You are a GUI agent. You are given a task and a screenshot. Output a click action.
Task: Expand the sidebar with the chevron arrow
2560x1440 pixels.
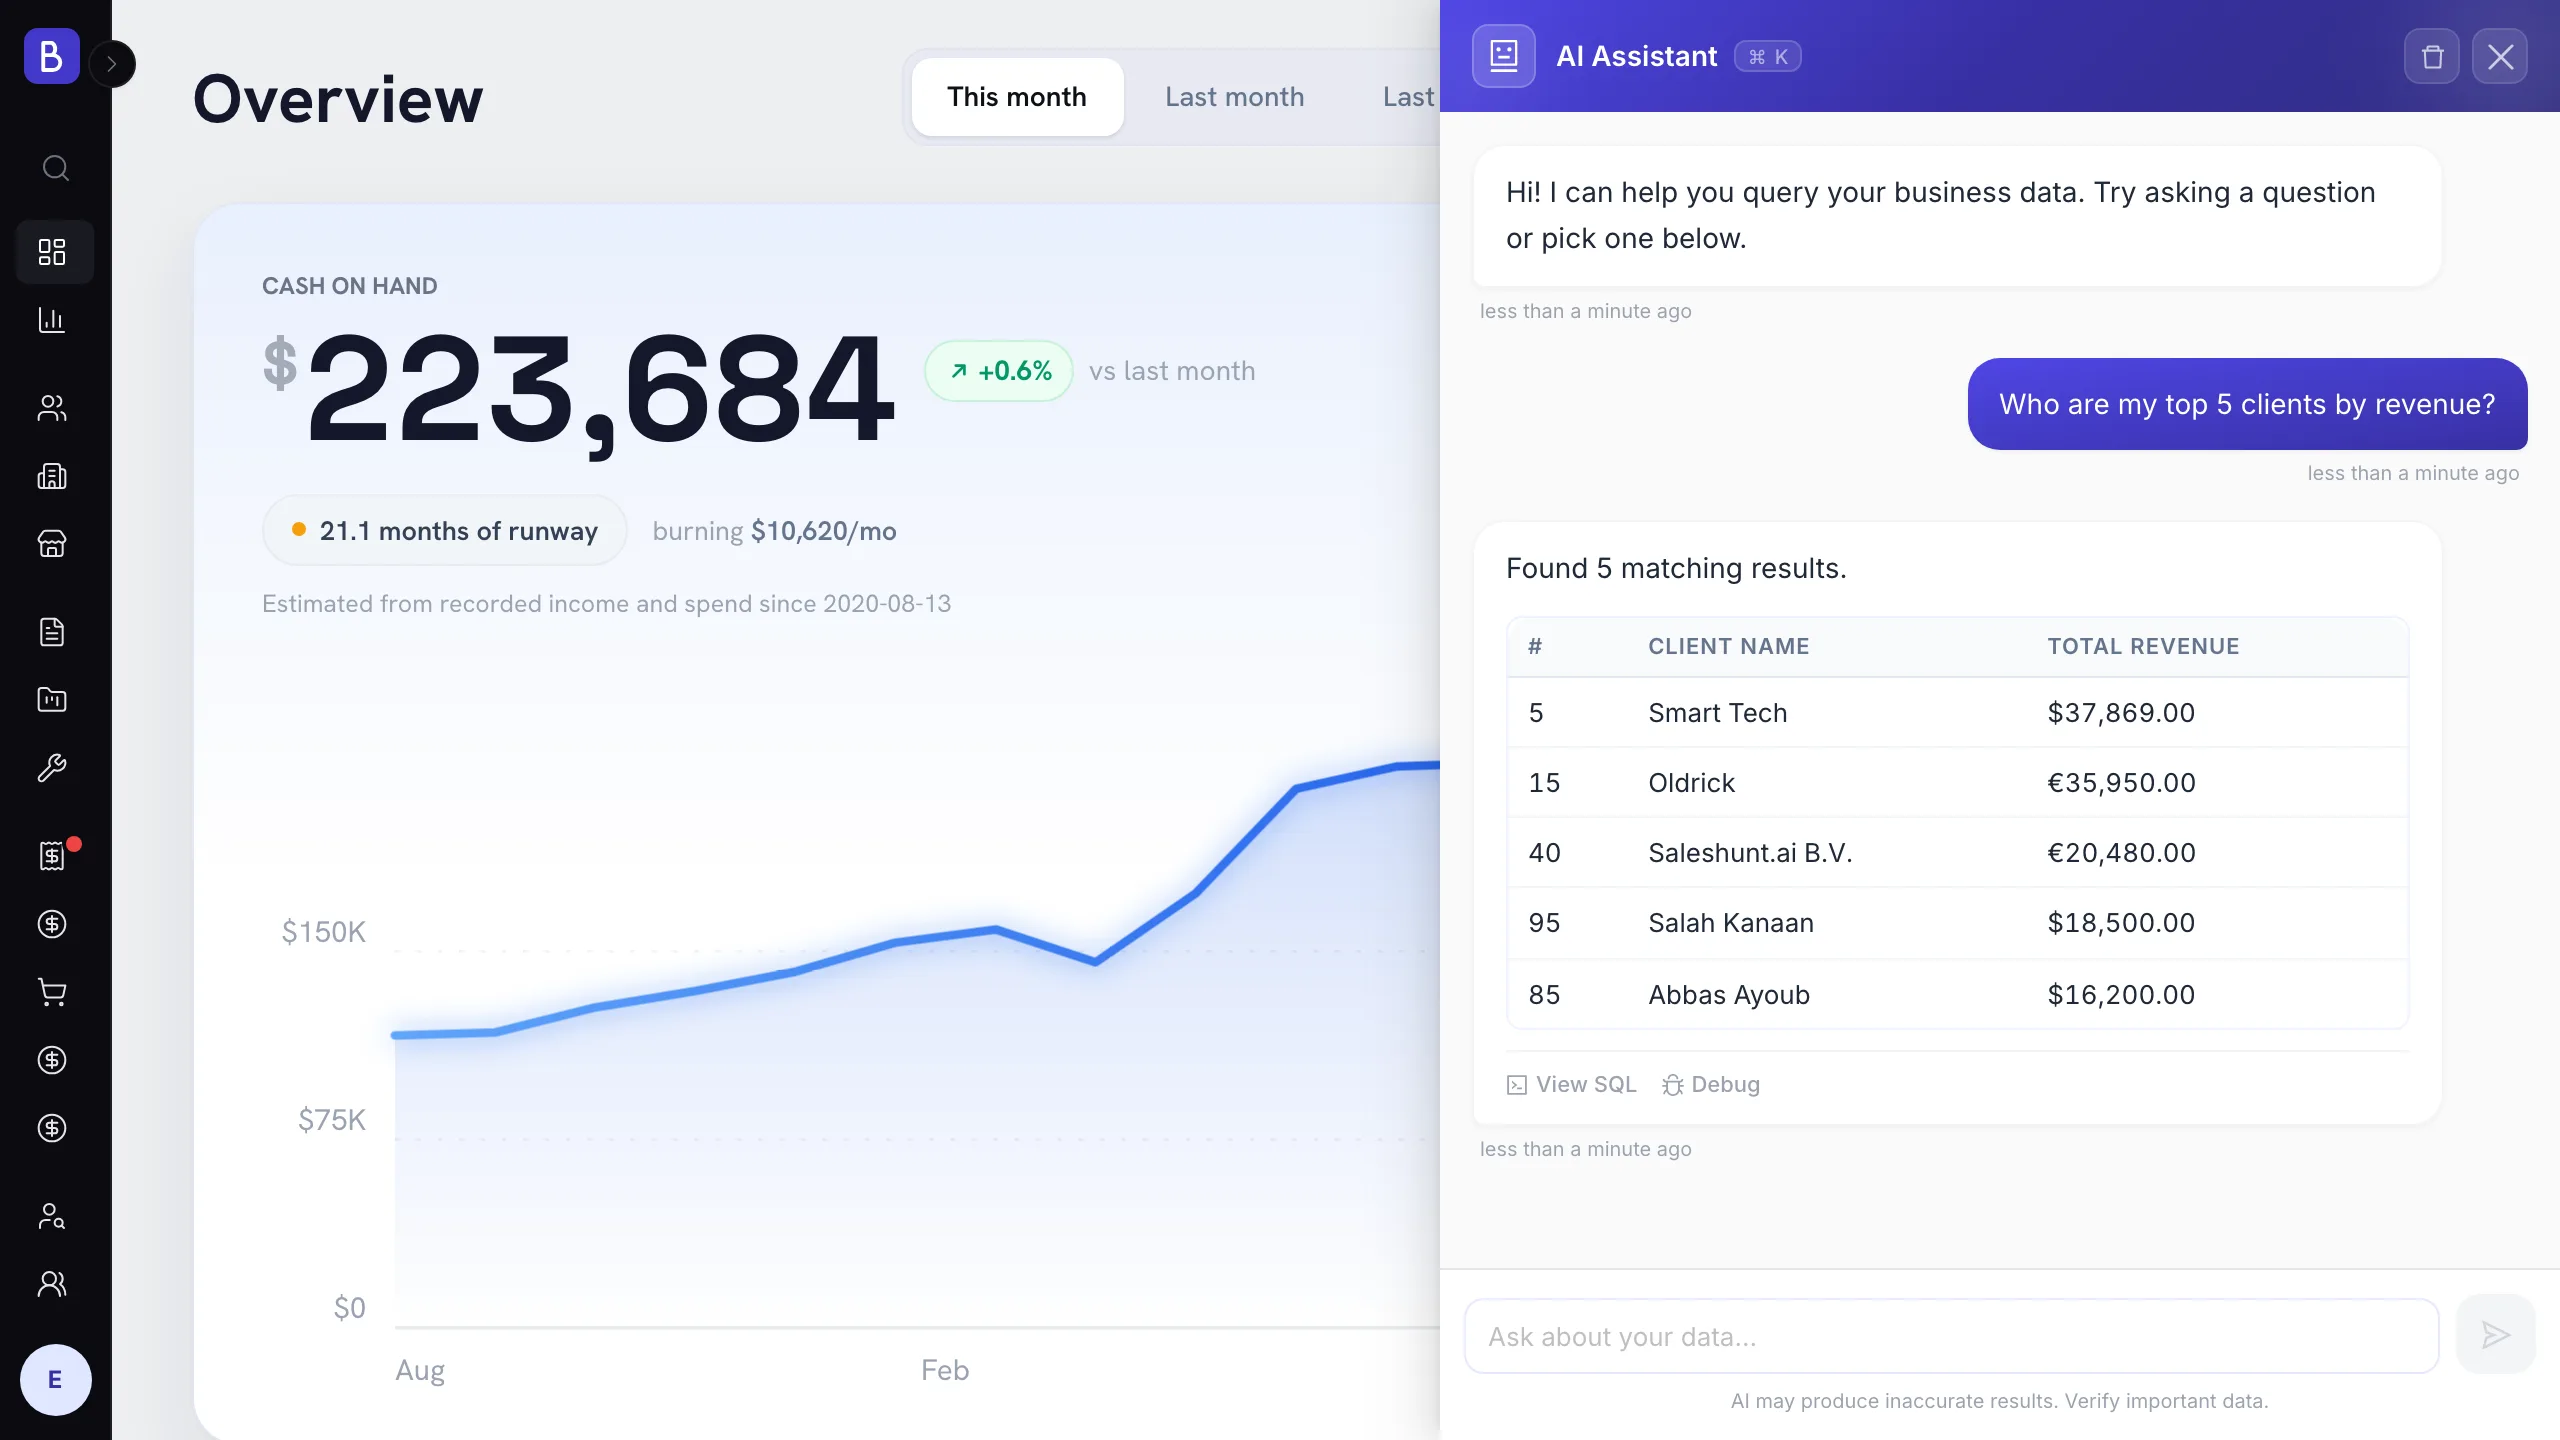point(112,64)
